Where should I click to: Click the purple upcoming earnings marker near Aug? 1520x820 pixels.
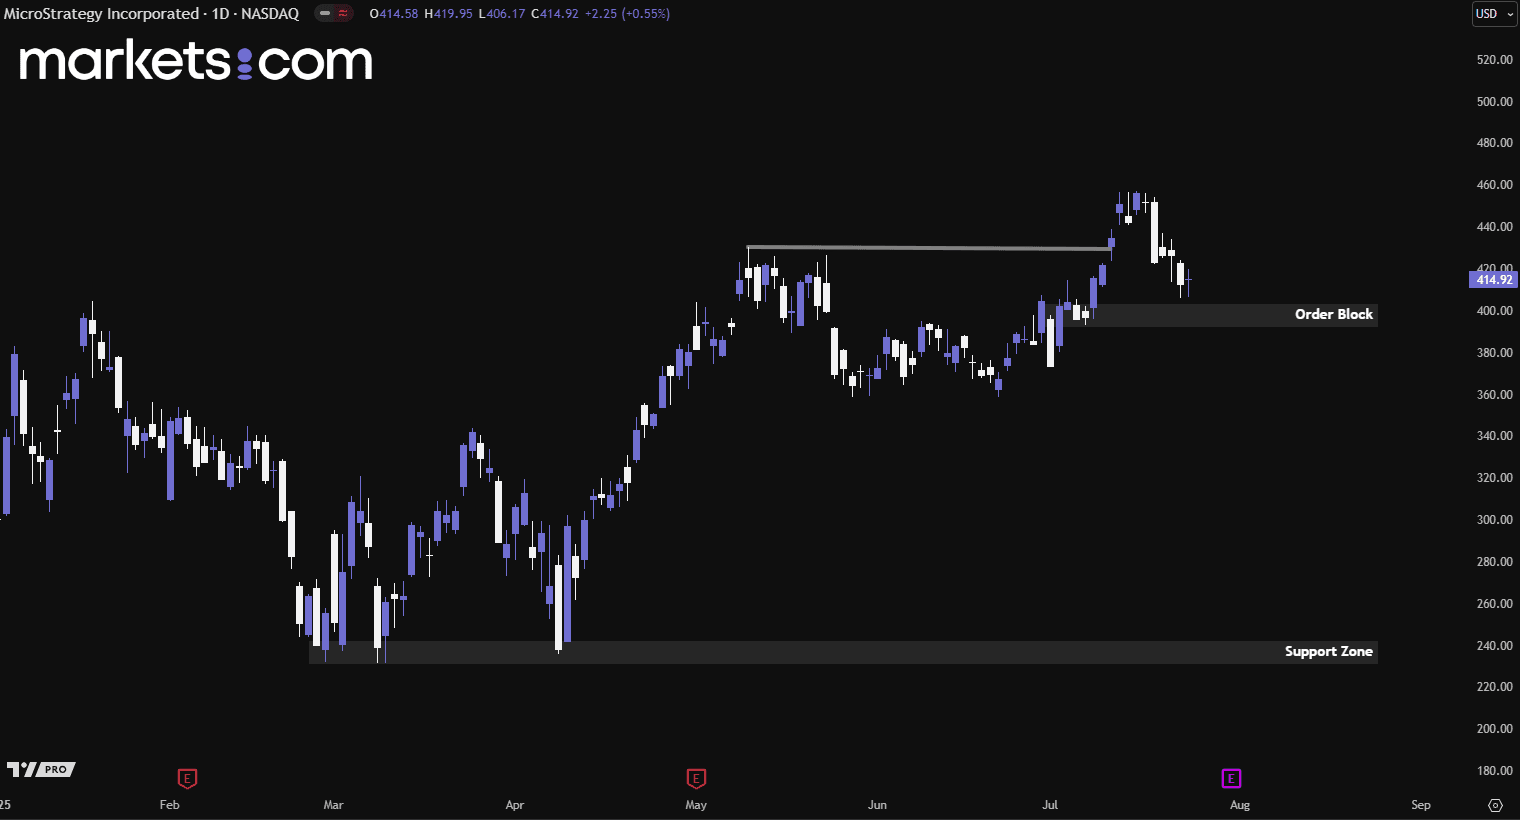(x=1231, y=778)
